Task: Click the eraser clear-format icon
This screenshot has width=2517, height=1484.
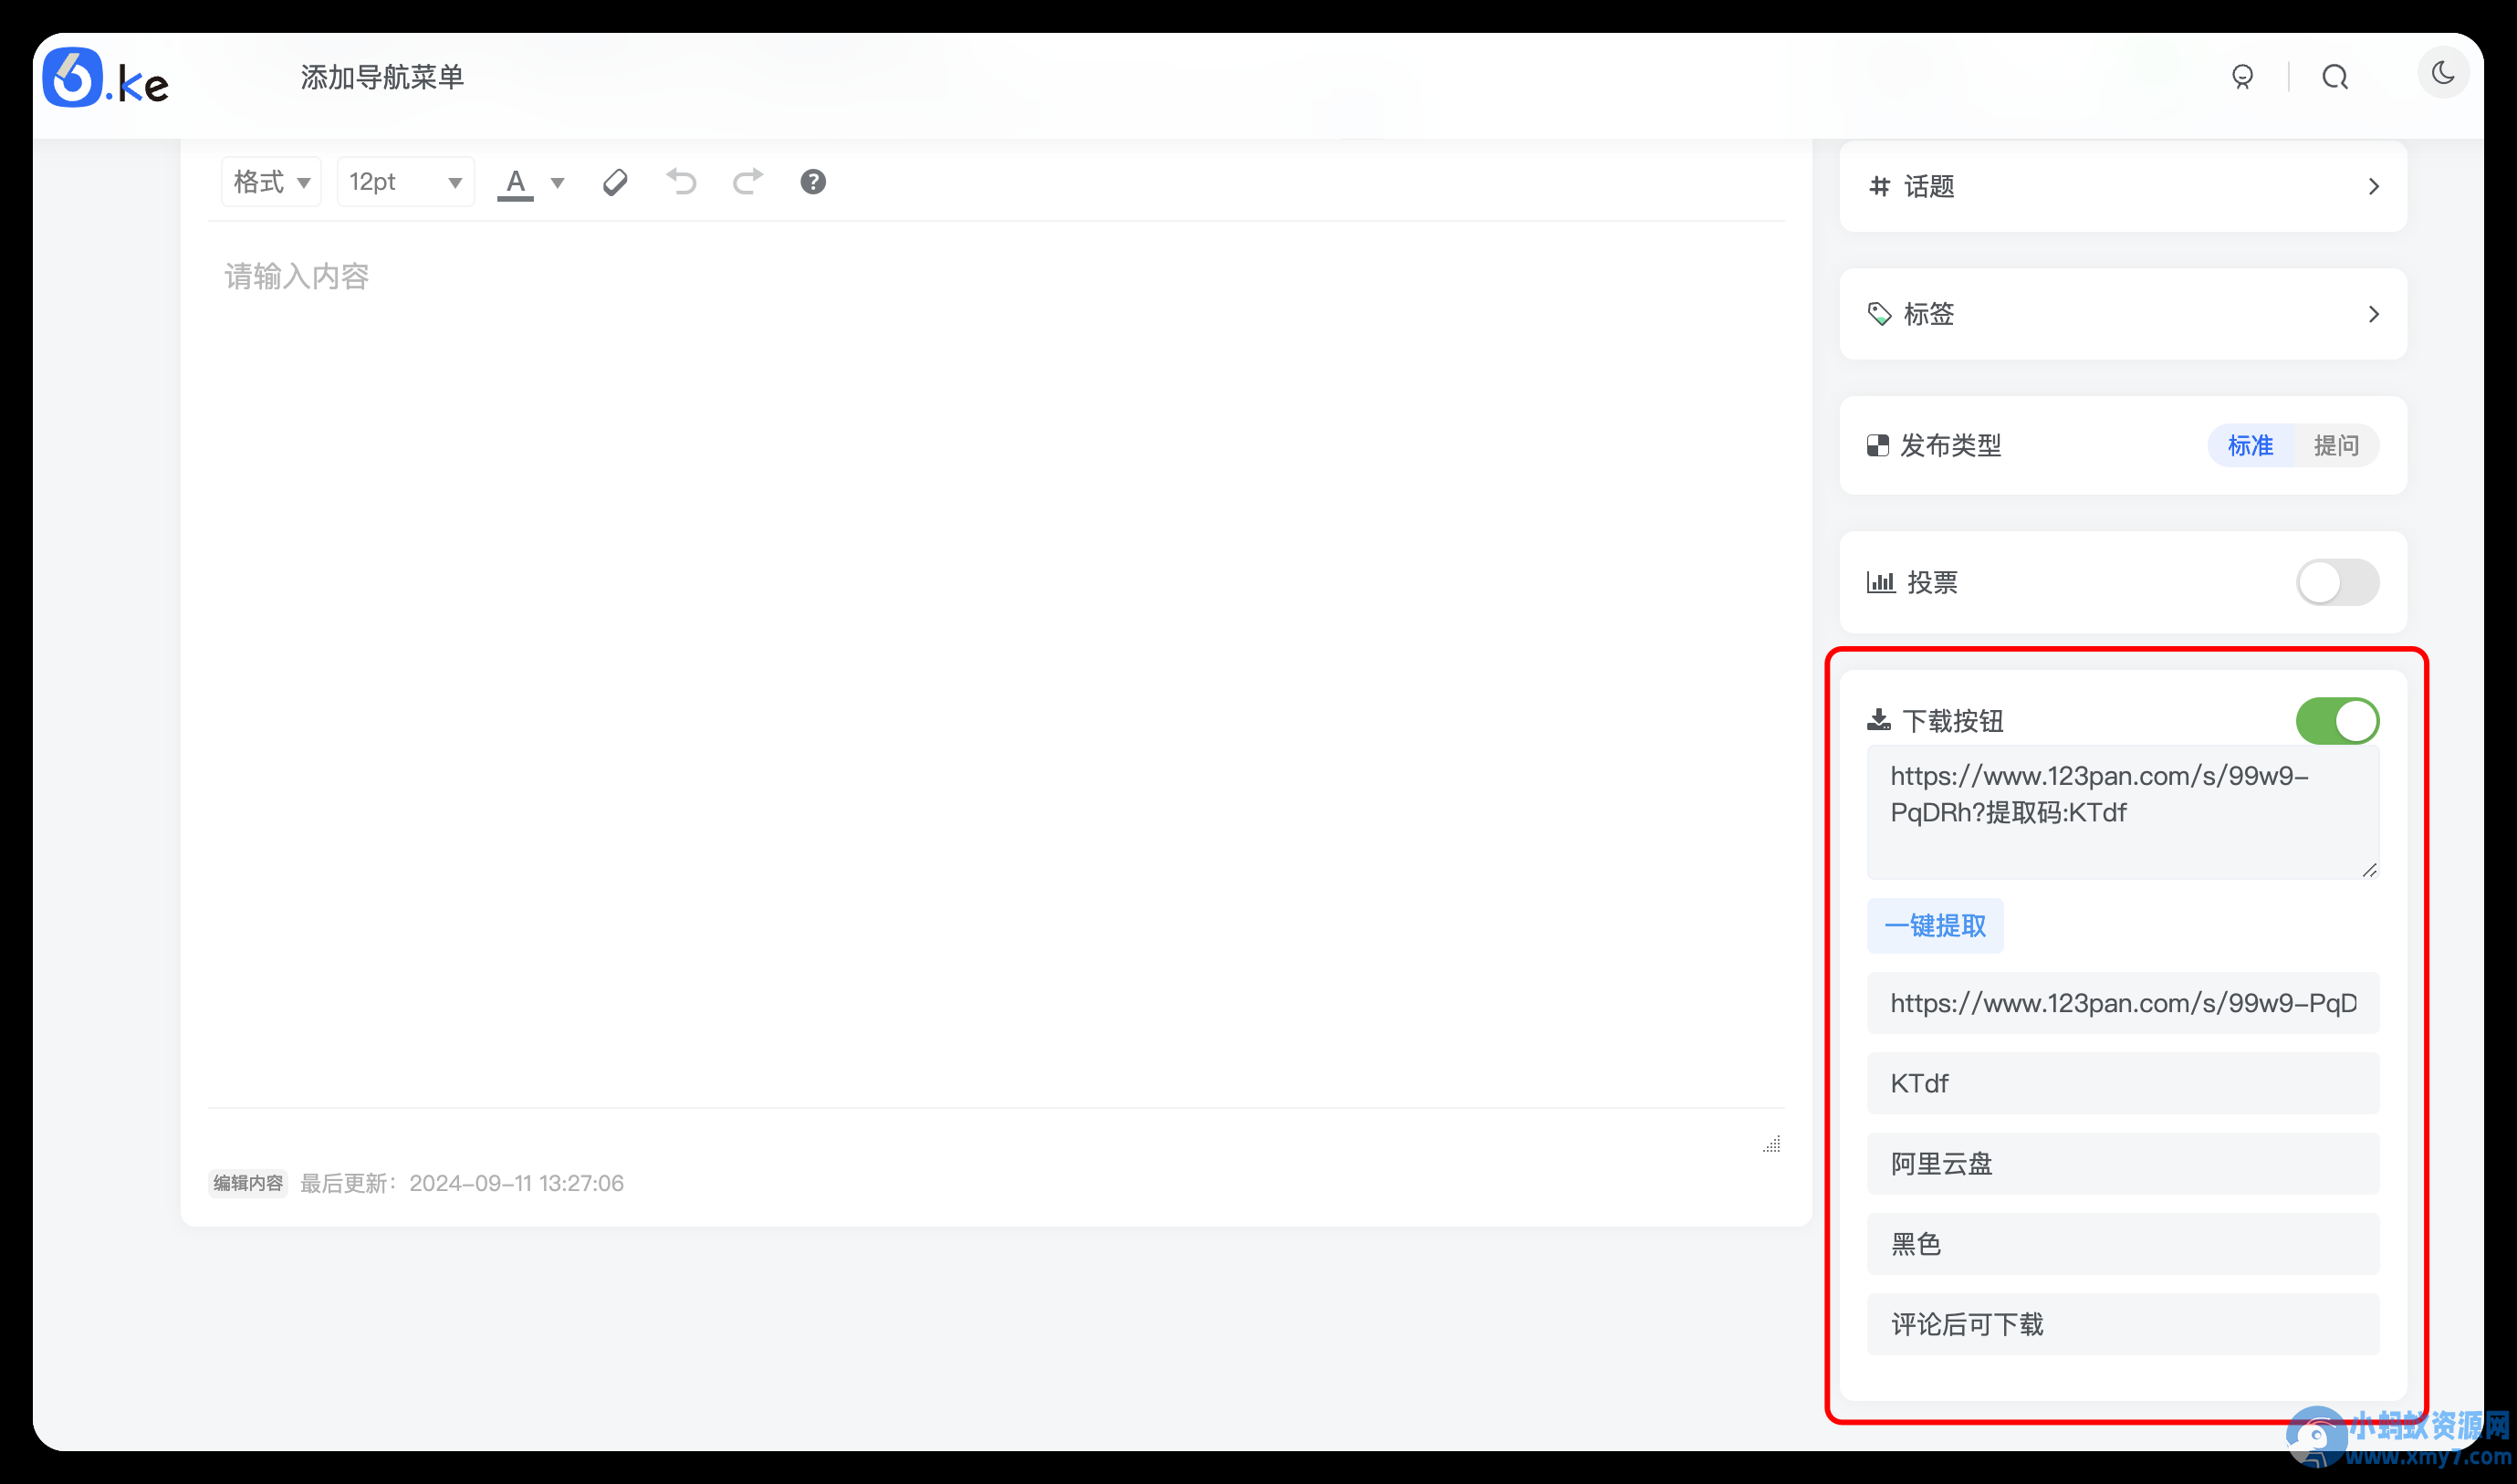Action: [615, 182]
